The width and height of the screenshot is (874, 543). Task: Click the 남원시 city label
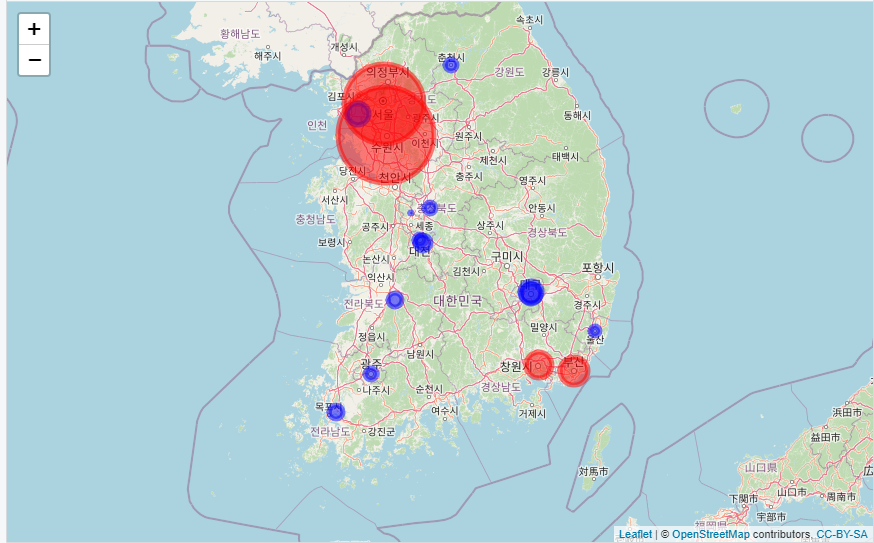tap(420, 354)
